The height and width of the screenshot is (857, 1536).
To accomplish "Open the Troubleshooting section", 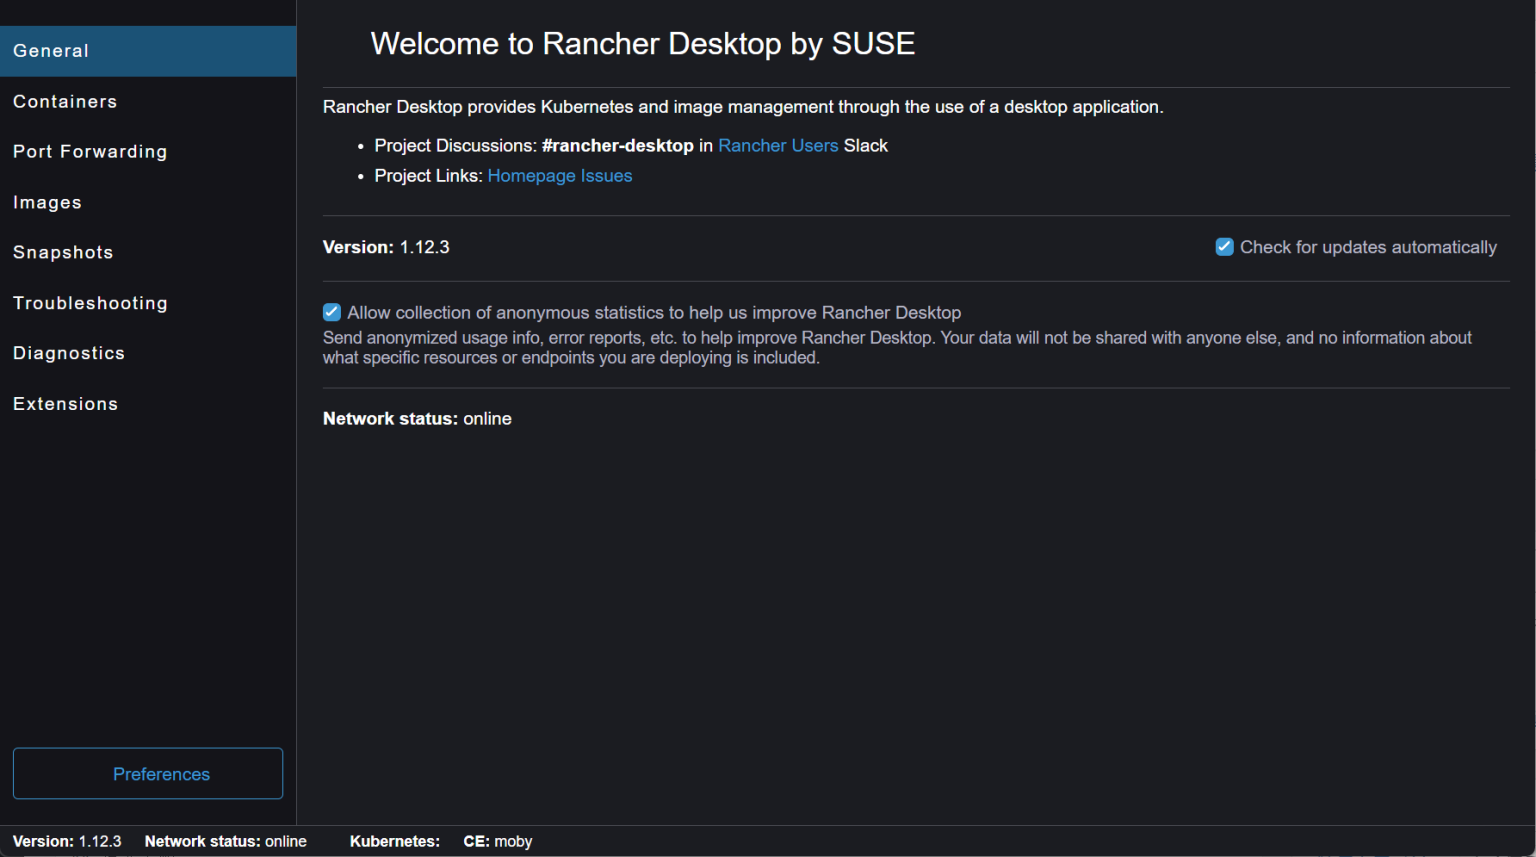I will (x=90, y=302).
